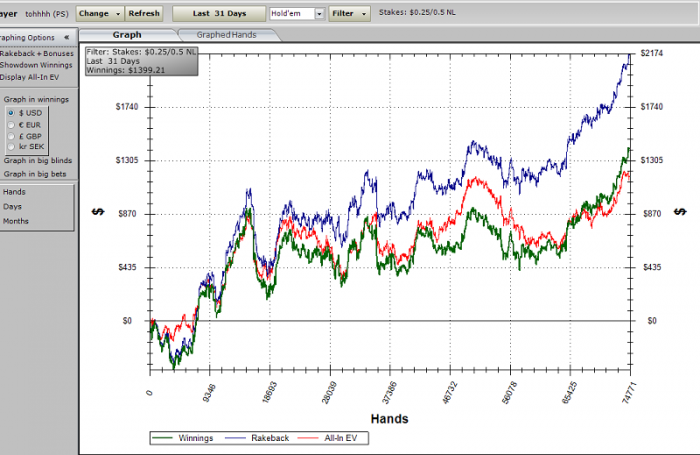Open the Last 31 Days range

[x=219, y=13]
